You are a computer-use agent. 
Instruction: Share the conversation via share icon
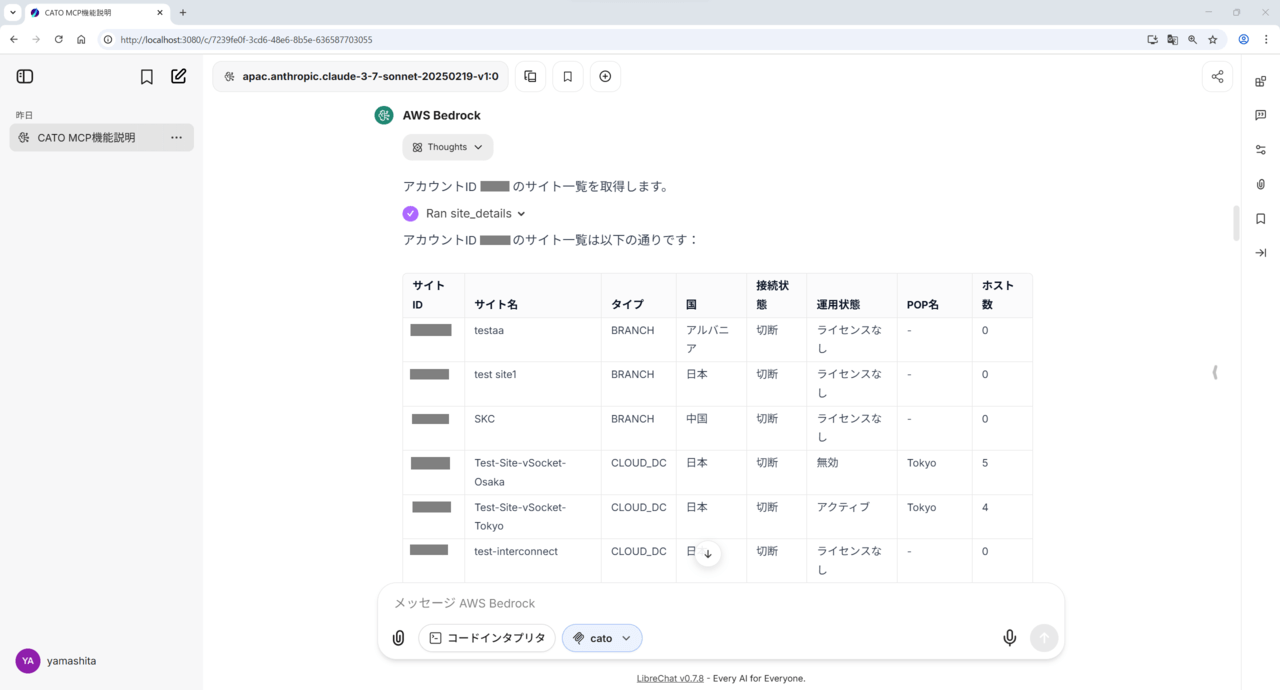1217,77
